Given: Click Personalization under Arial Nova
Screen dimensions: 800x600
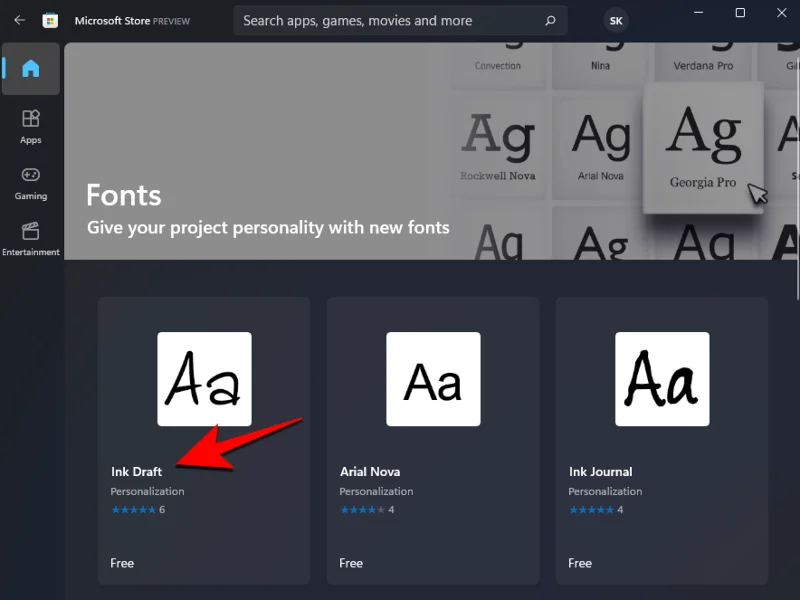Looking at the screenshot, I should 376,491.
